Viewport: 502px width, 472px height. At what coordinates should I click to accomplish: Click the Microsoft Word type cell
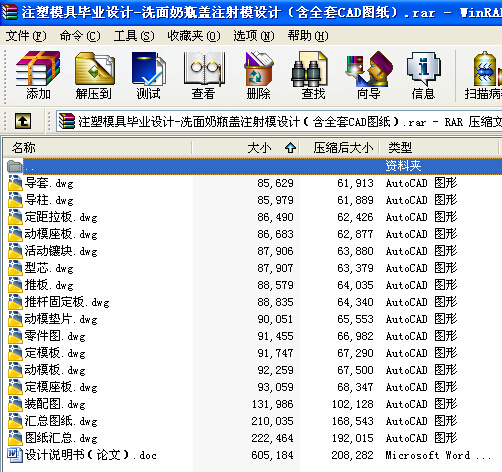[438, 455]
